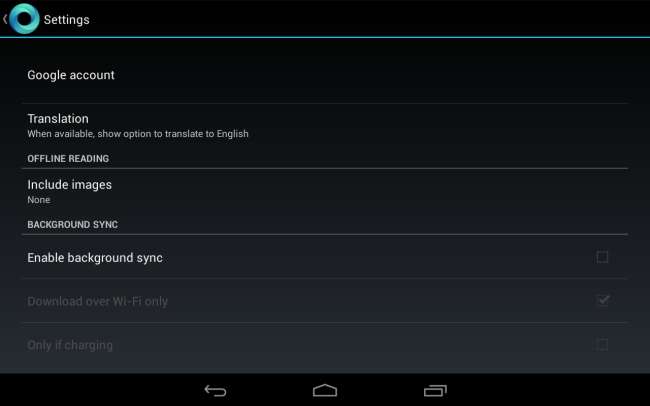The image size is (650, 406).
Task: Select the None value under Include images
Action: 39,200
